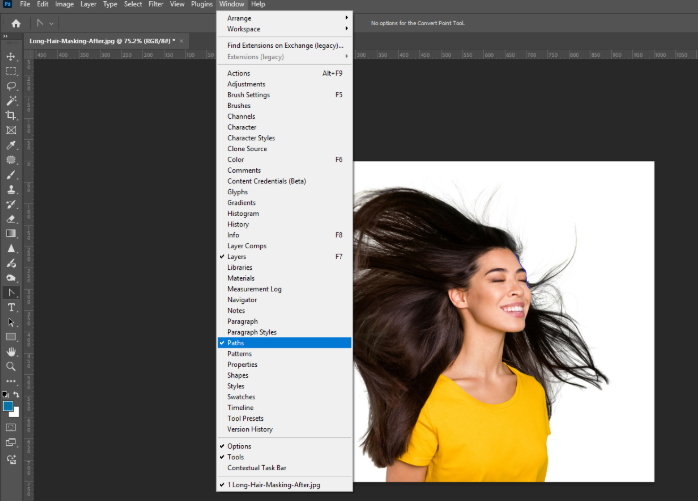The width and height of the screenshot is (698, 502).
Task: Open the Layer menu
Action: (88, 4)
